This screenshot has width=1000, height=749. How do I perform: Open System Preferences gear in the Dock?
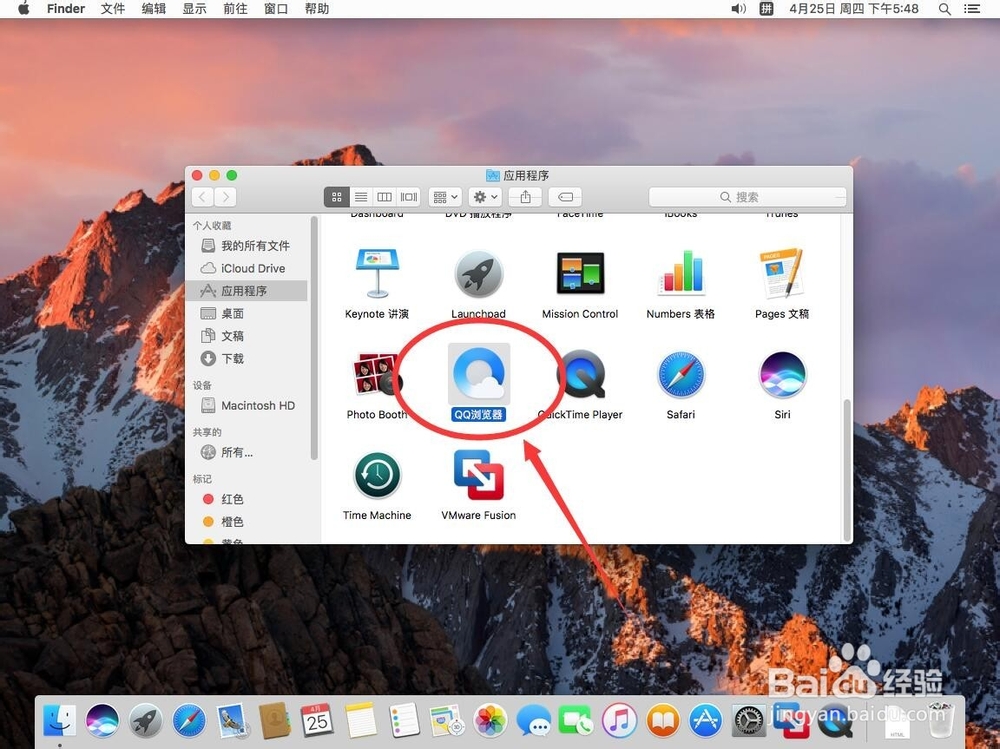[x=749, y=721]
